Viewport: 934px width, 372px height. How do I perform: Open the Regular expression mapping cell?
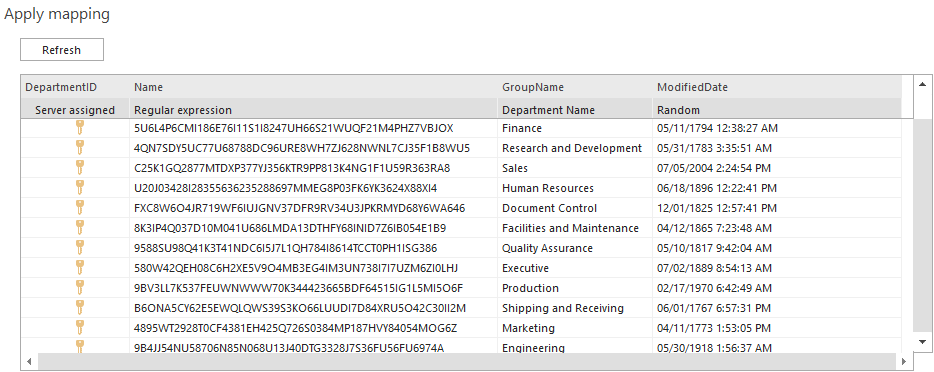point(313,110)
